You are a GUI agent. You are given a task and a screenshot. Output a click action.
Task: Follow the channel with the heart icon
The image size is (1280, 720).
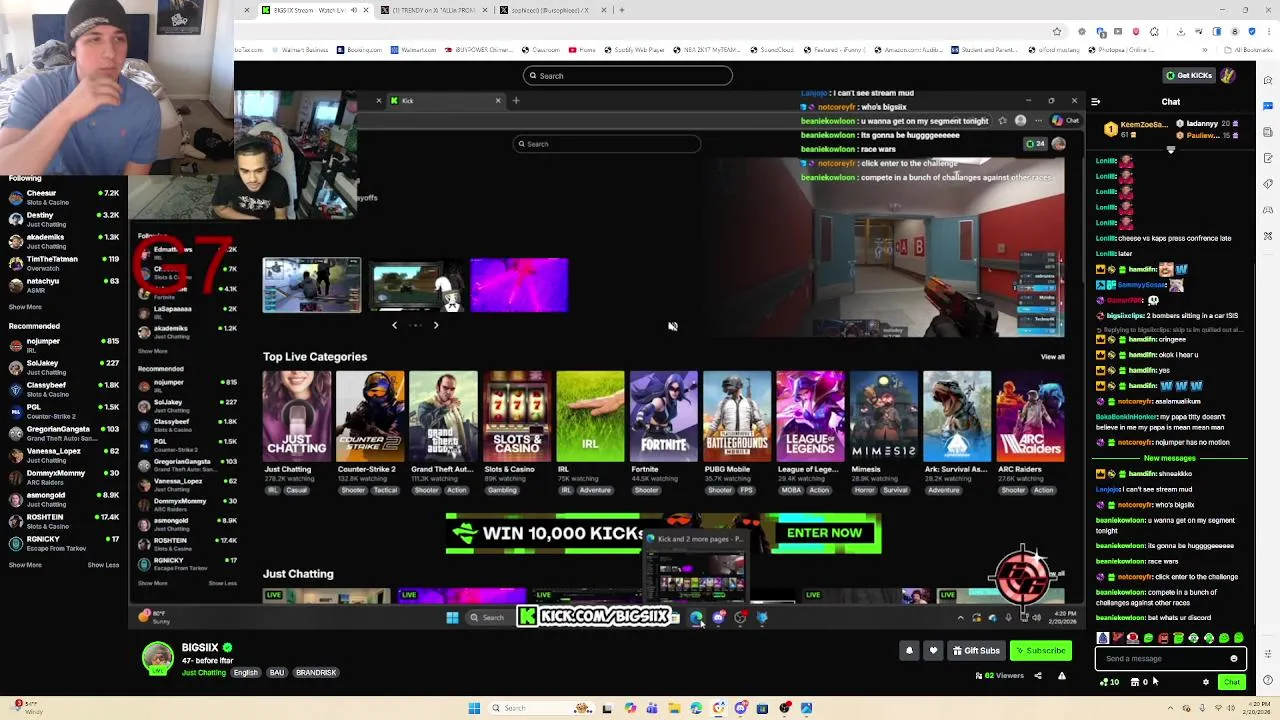click(x=933, y=651)
